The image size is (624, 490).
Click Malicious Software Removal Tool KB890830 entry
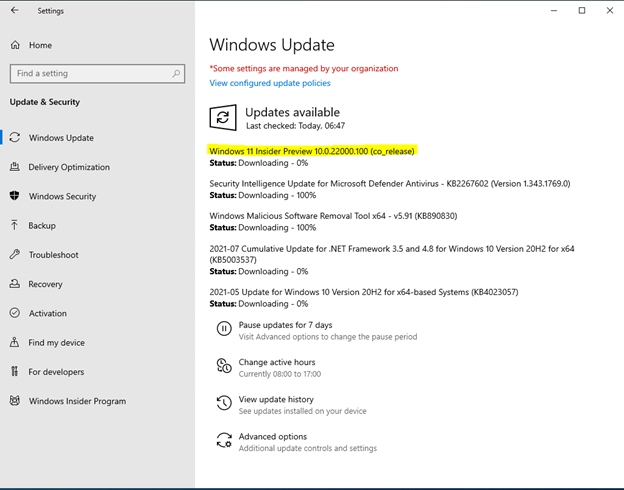(333, 216)
